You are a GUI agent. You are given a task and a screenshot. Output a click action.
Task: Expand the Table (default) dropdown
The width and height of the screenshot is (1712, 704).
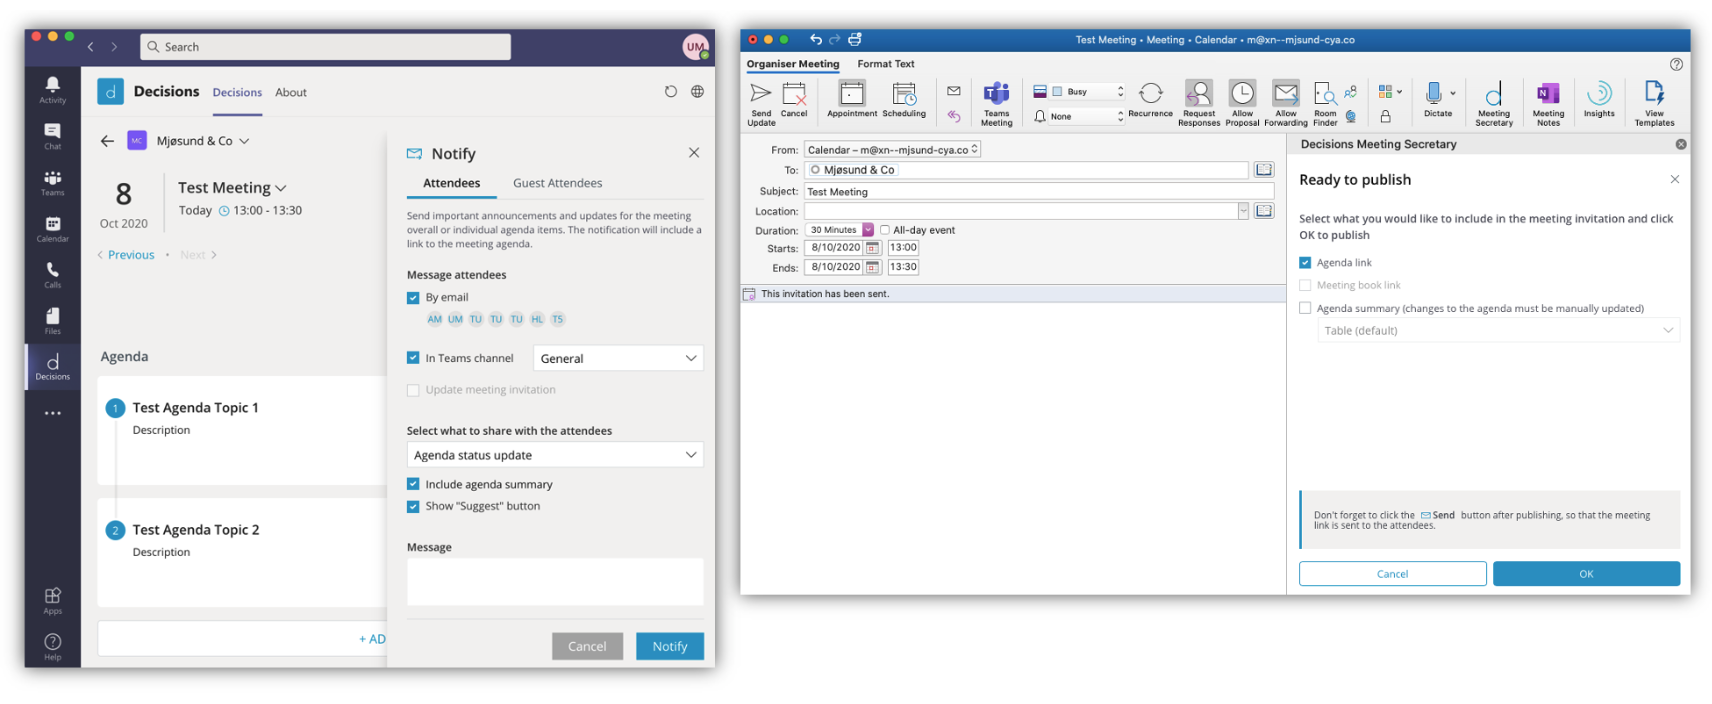point(1498,331)
